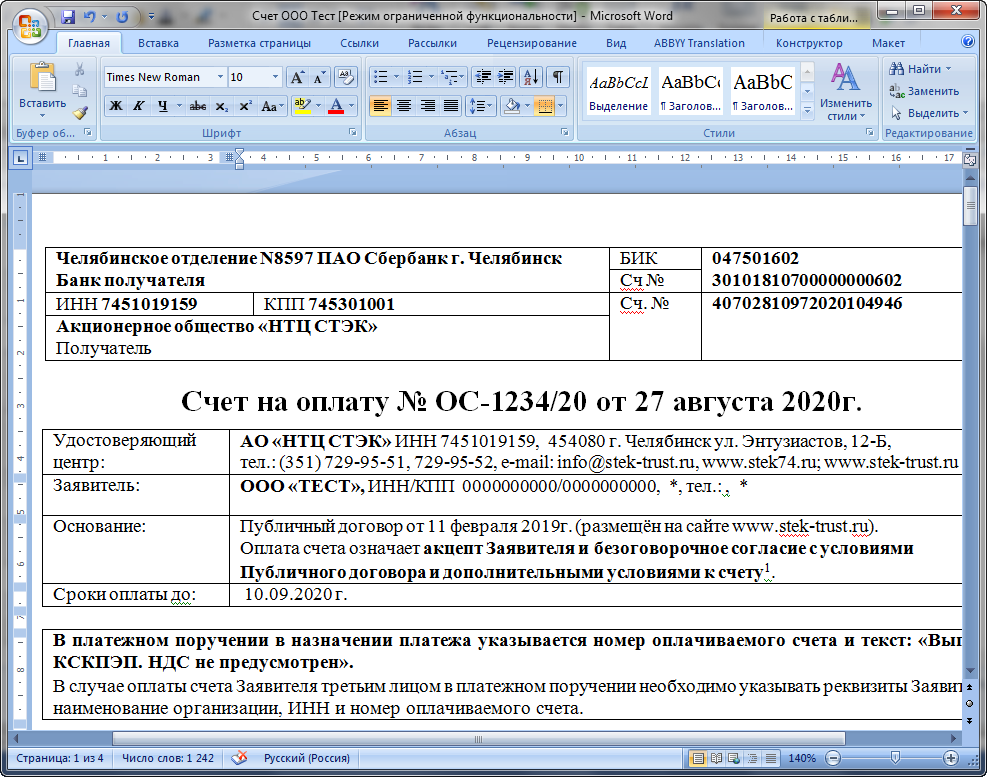Image resolution: width=987 pixels, height=777 pixels.
Task: Apply the Выделение style
Action: (618, 90)
